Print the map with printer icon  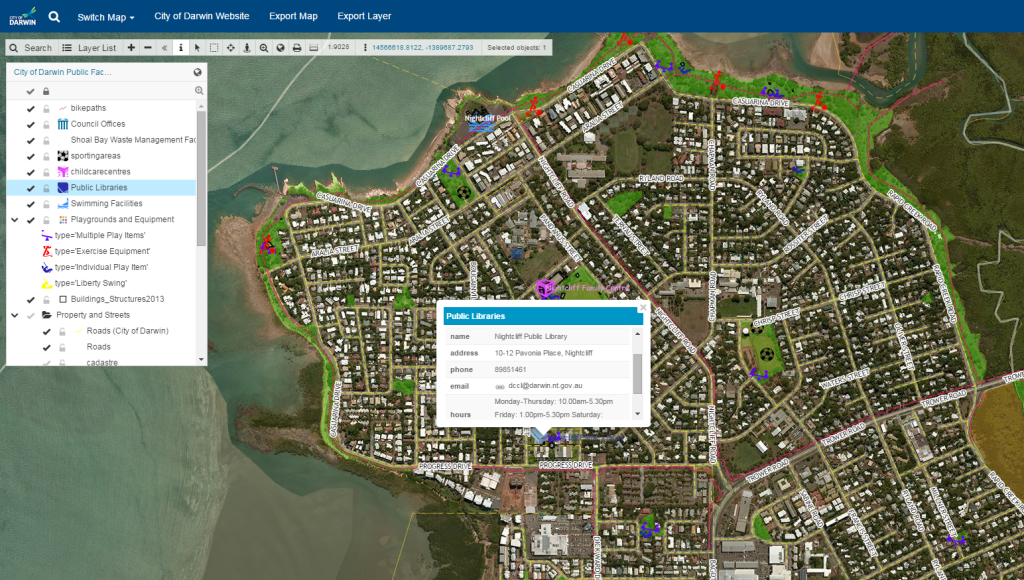click(x=297, y=48)
